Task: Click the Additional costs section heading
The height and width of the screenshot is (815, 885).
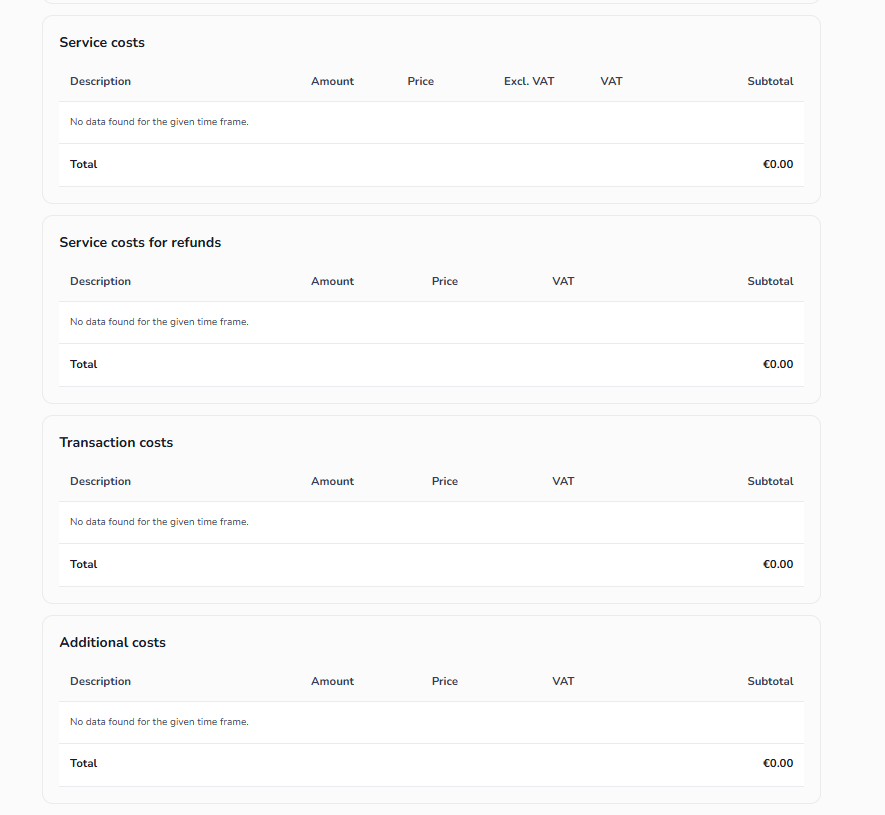Action: (x=112, y=643)
